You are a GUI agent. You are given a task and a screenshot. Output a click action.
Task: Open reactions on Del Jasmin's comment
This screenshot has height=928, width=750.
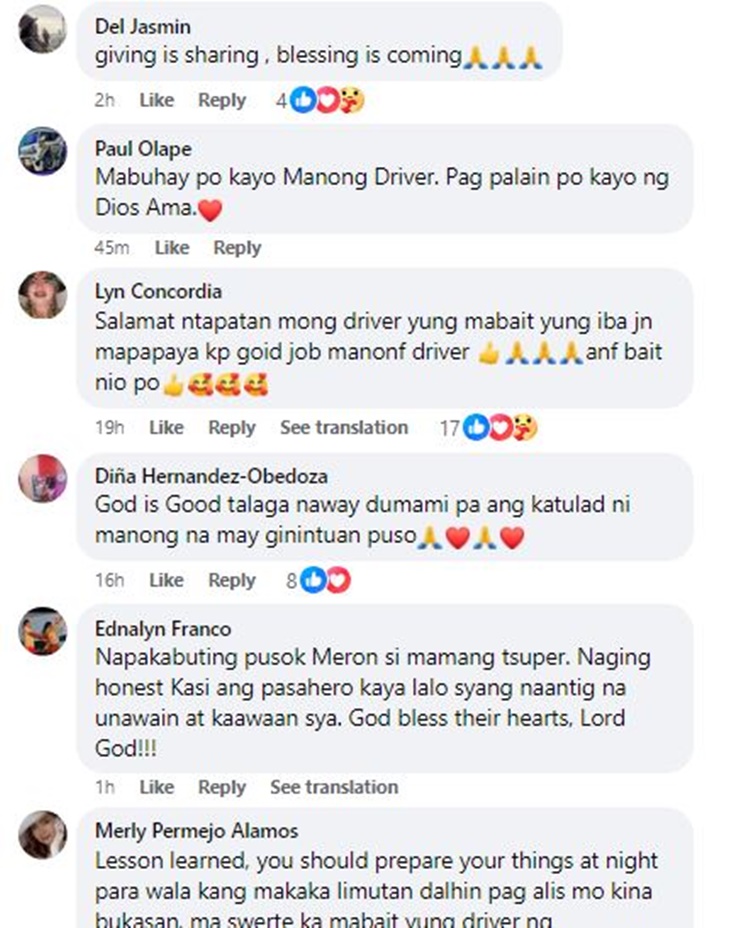[x=320, y=100]
